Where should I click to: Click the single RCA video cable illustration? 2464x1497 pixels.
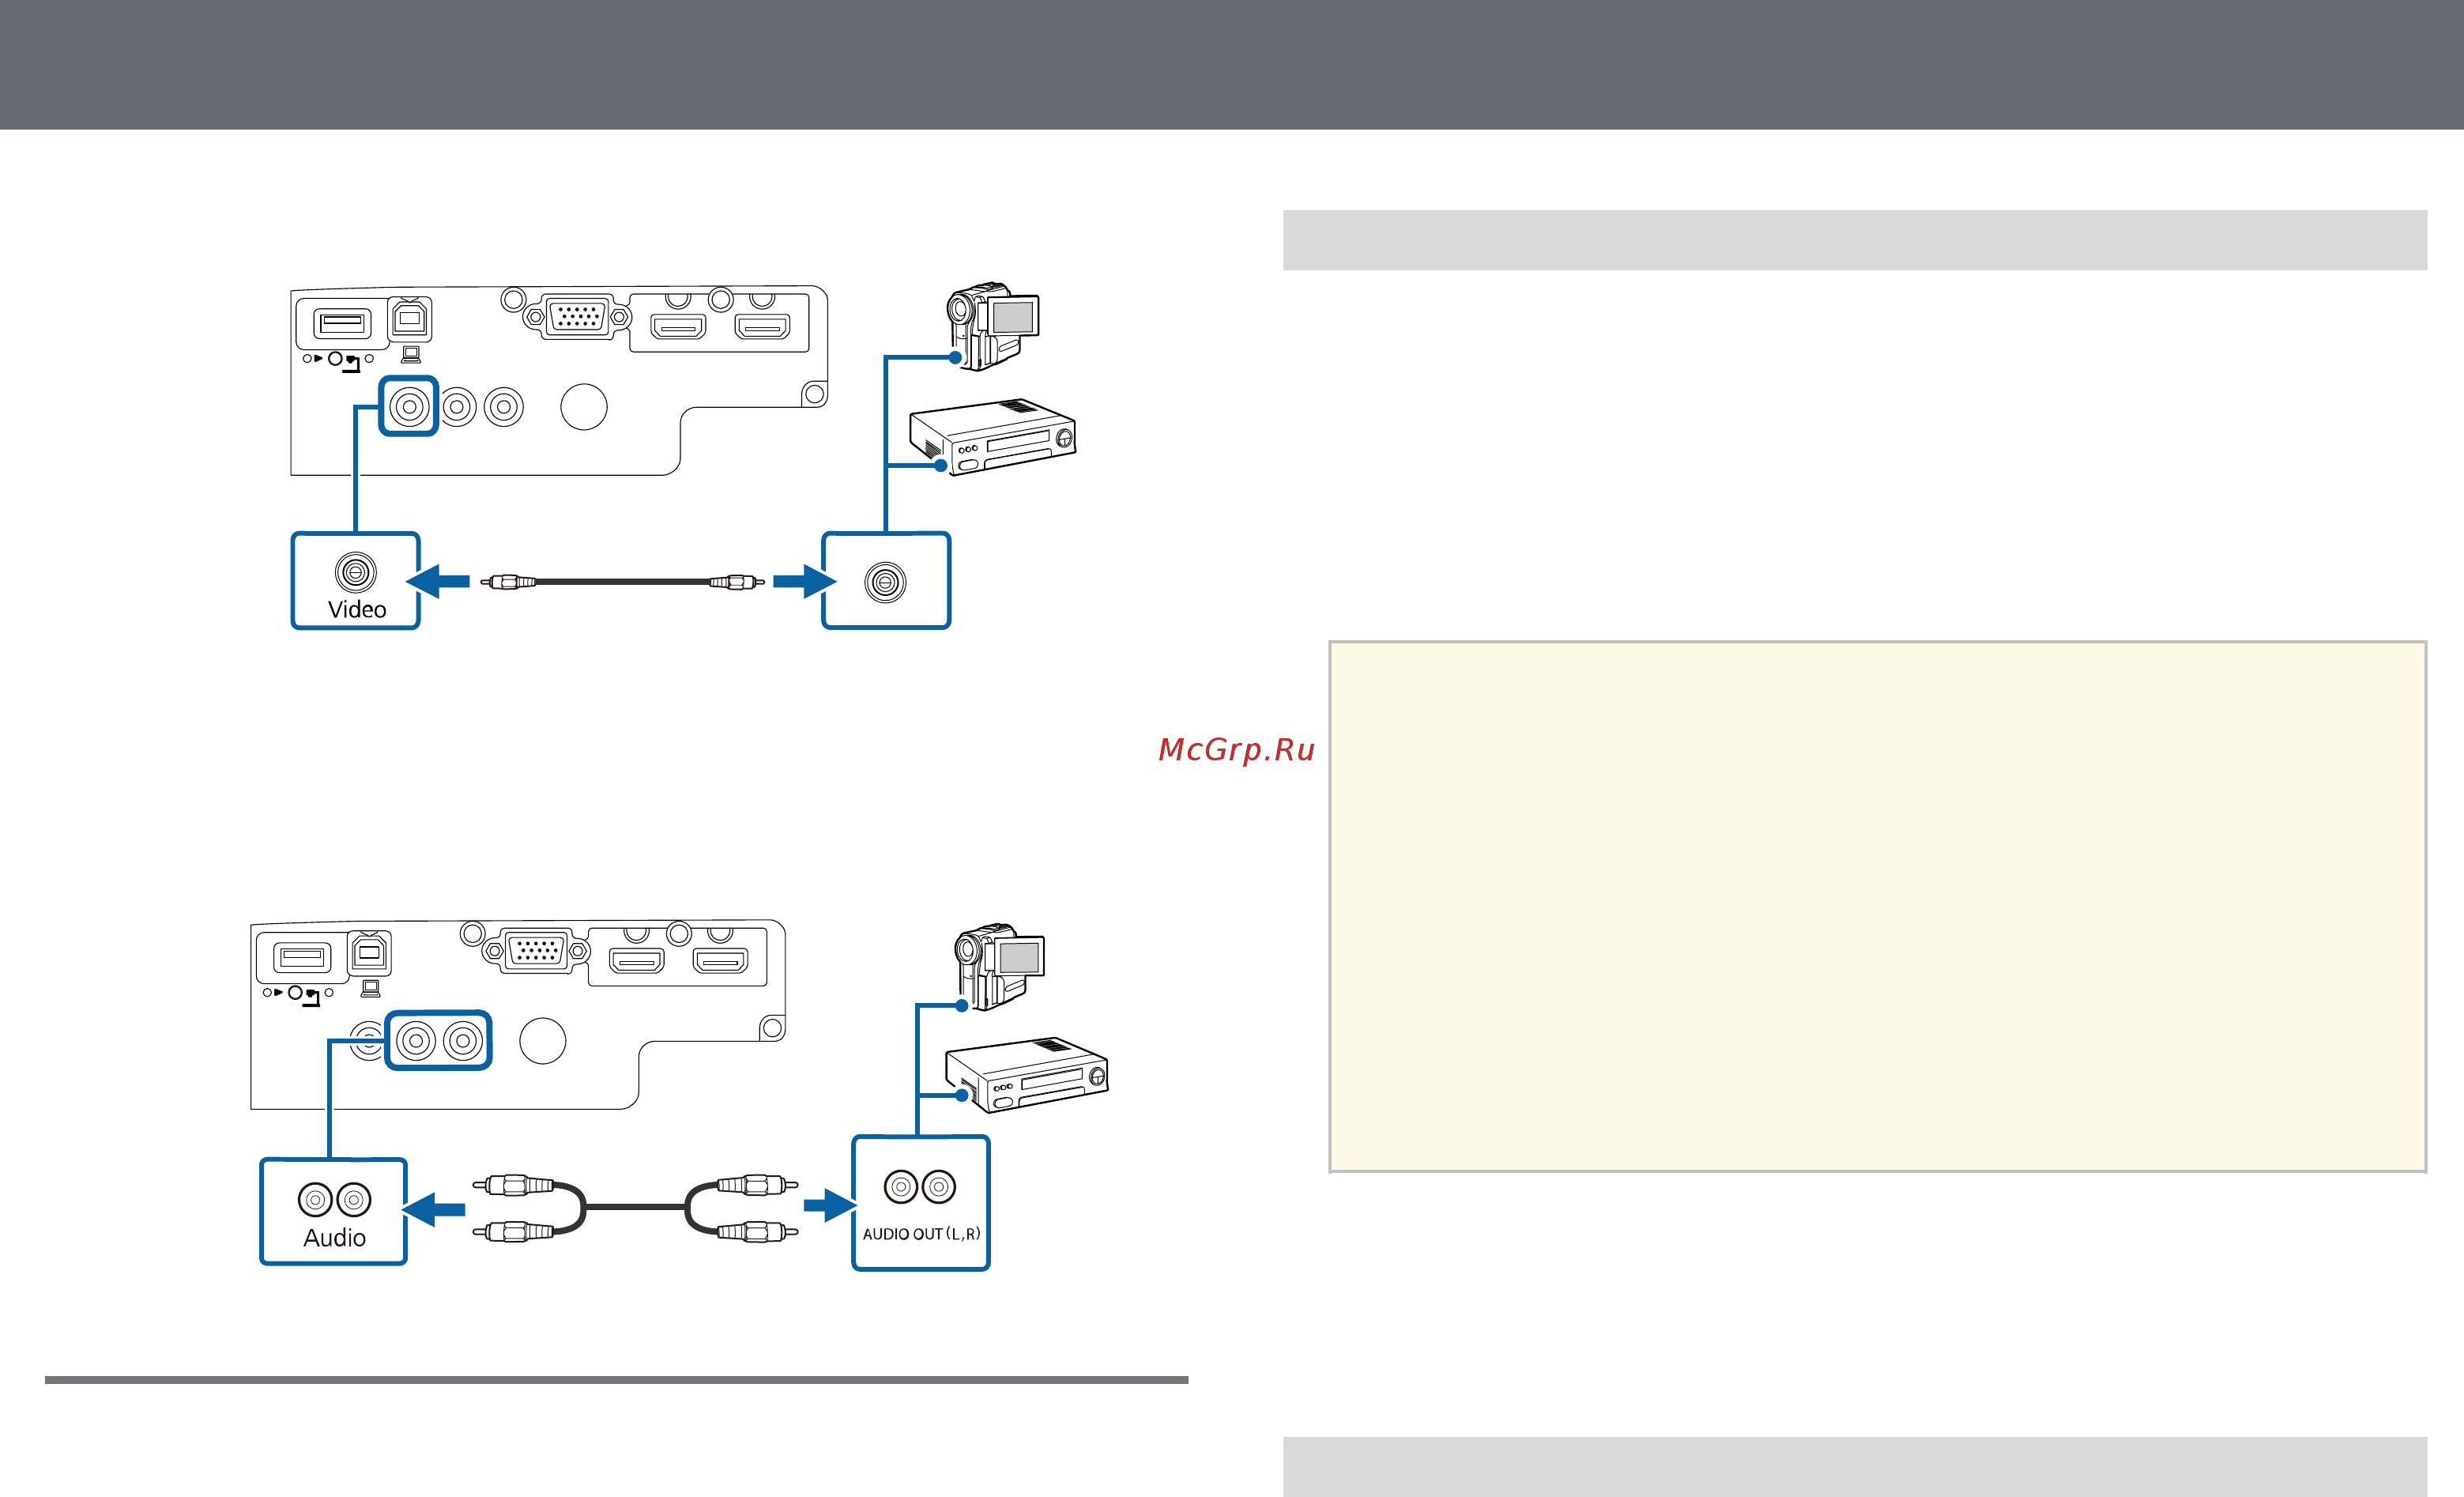click(623, 581)
